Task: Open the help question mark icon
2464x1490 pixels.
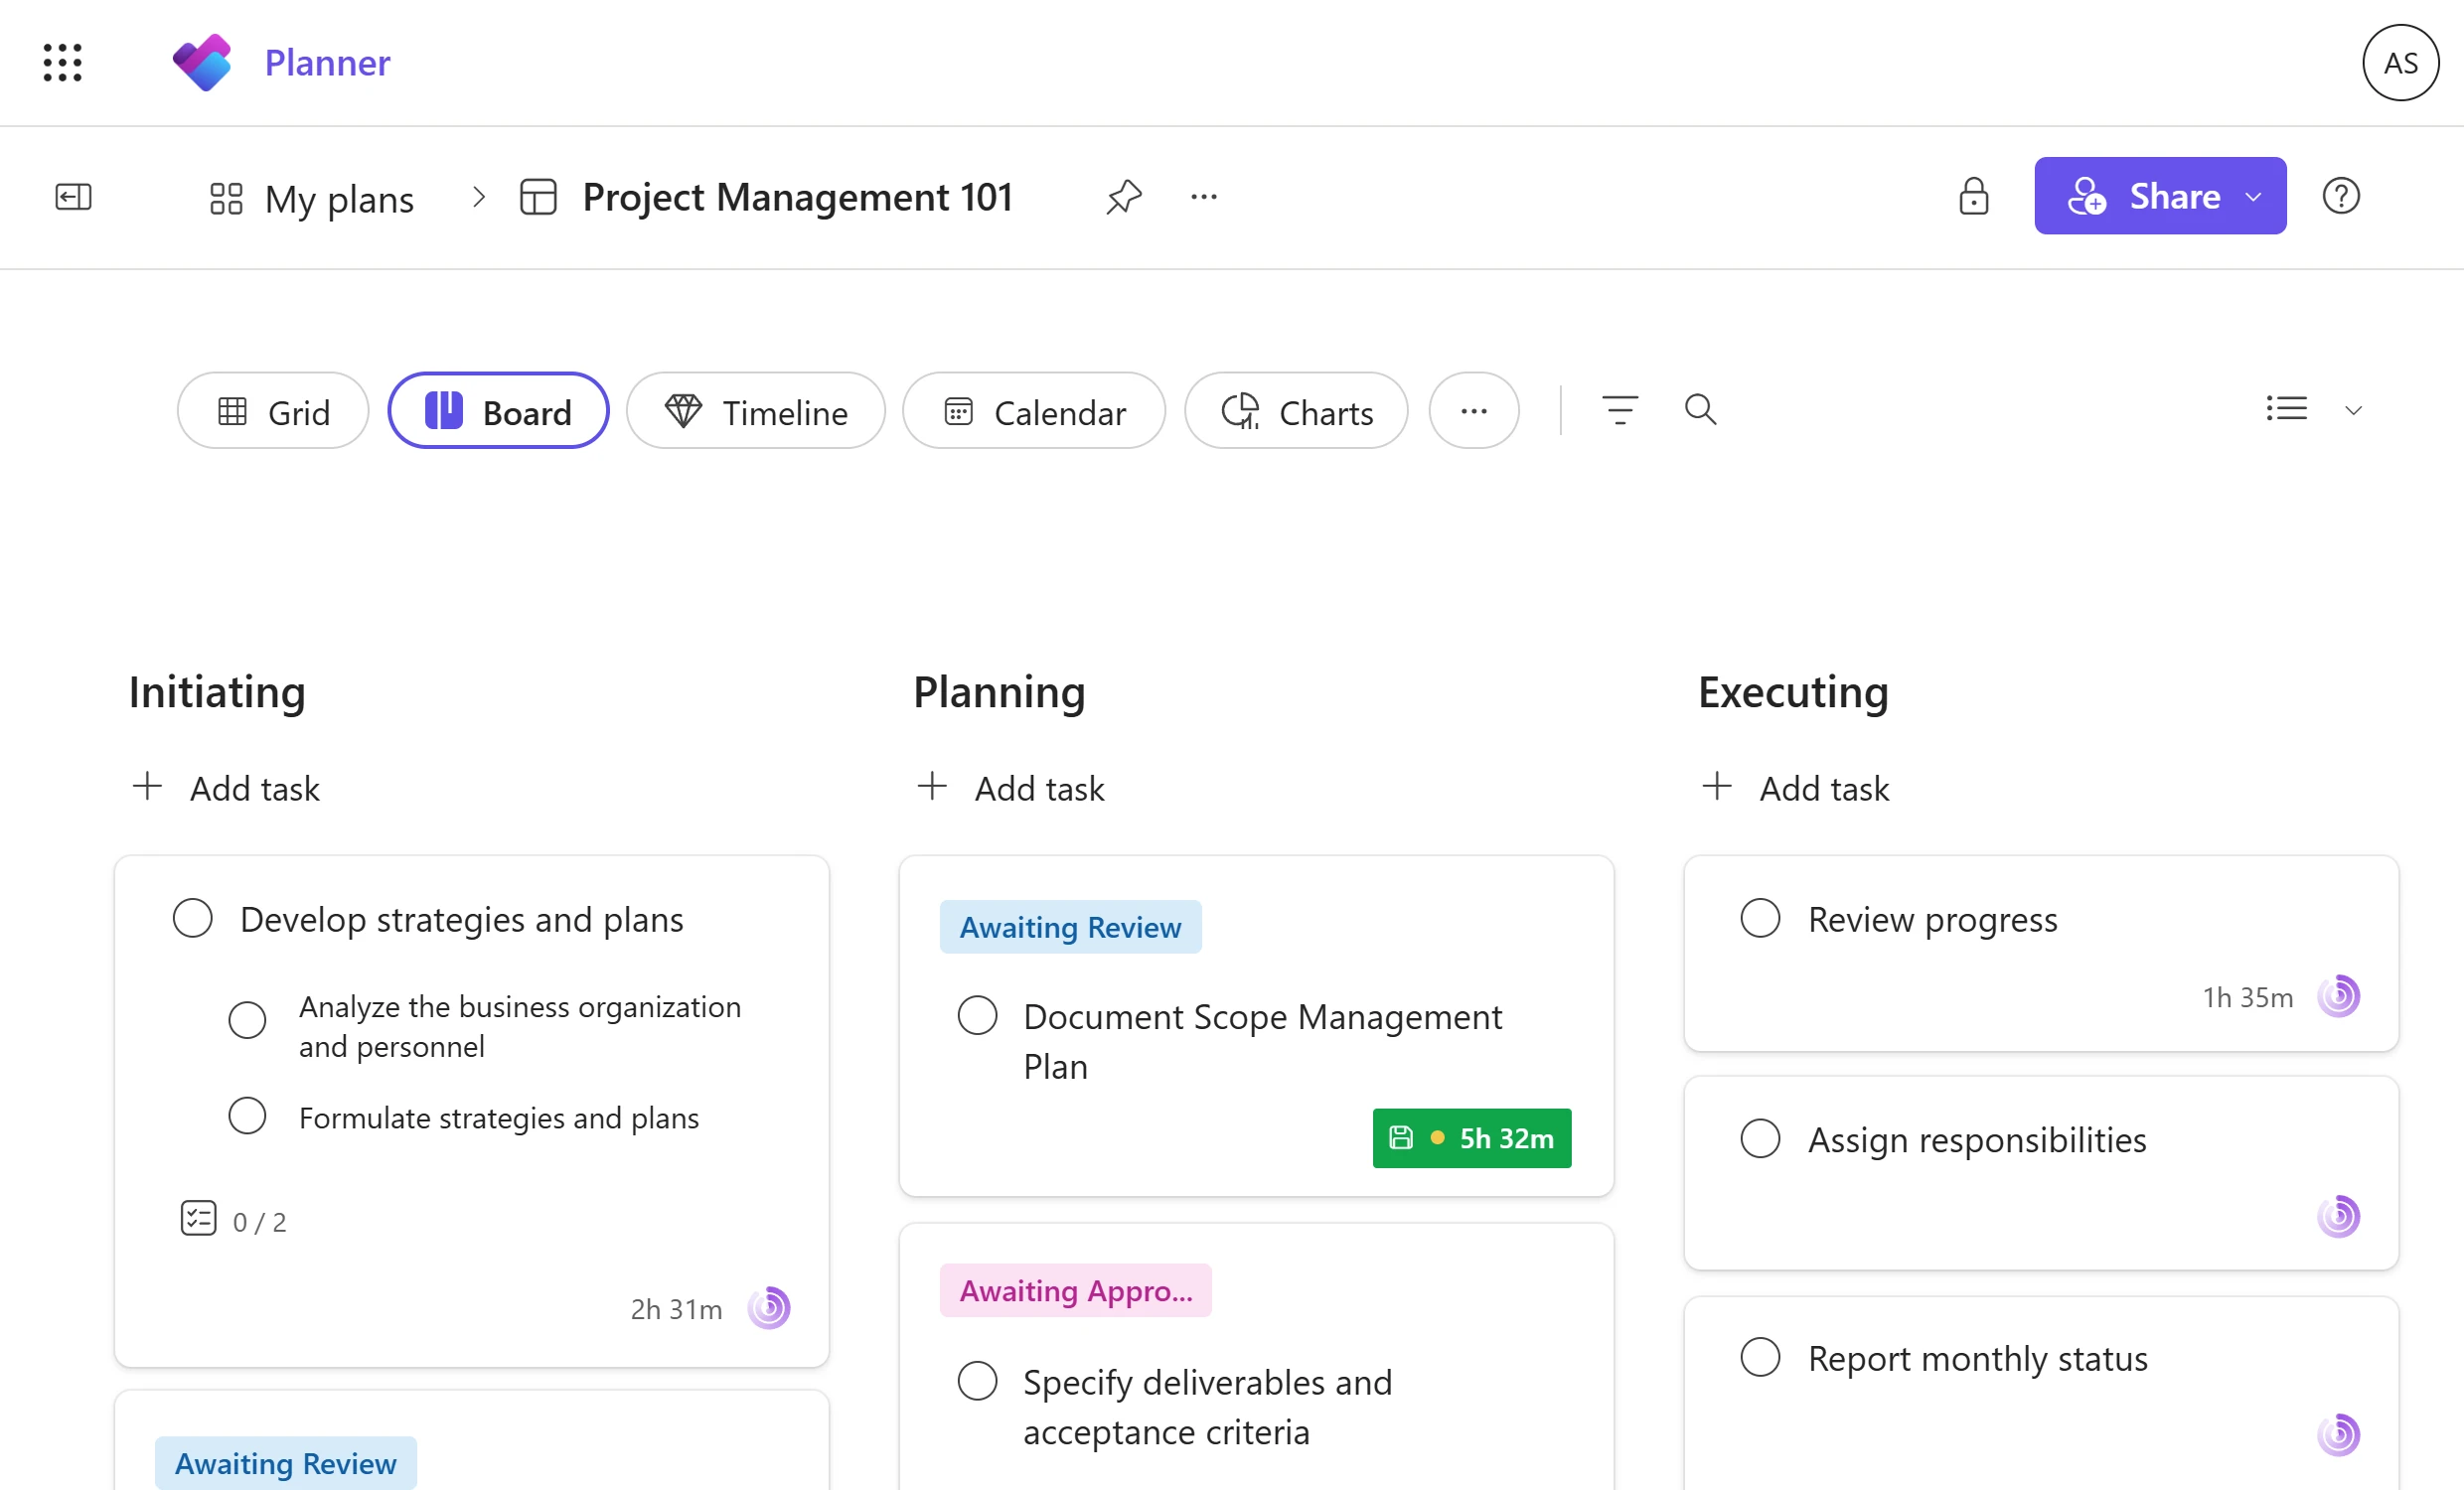Action: 2340,196
